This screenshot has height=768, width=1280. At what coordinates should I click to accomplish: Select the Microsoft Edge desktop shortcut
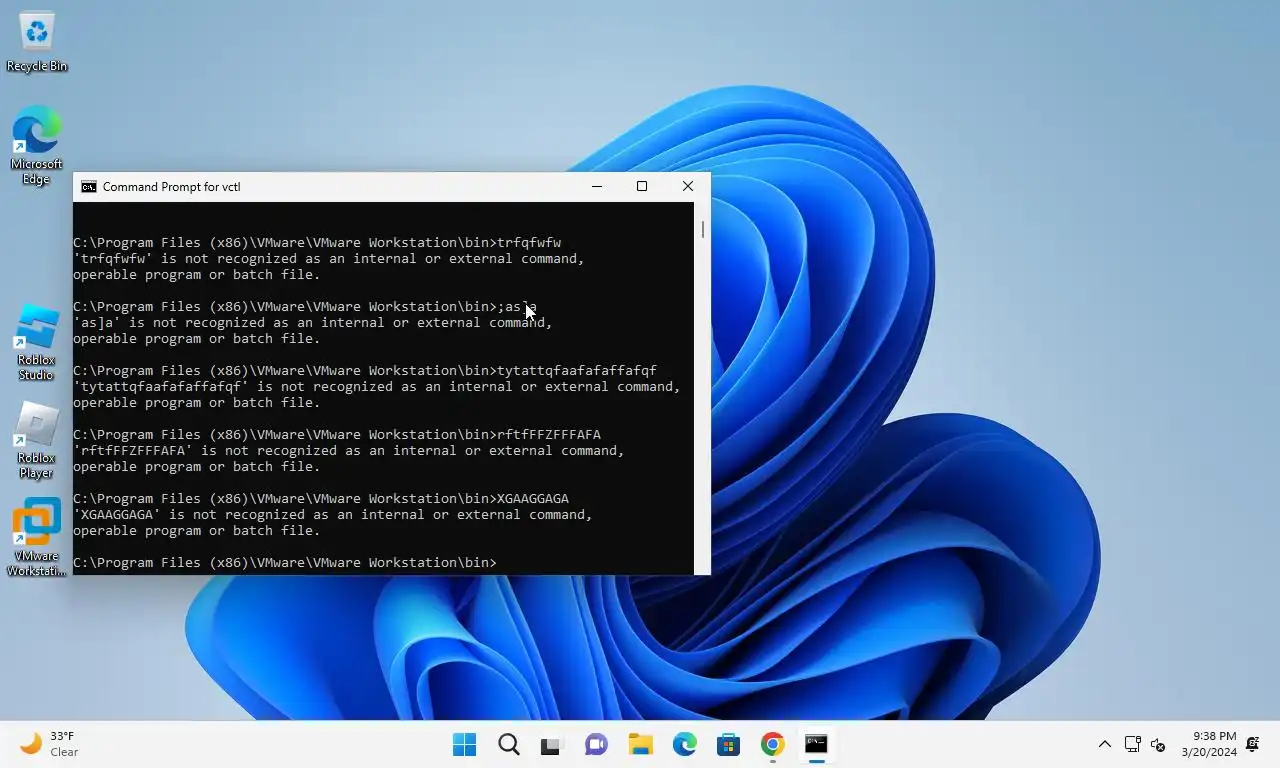[x=36, y=146]
